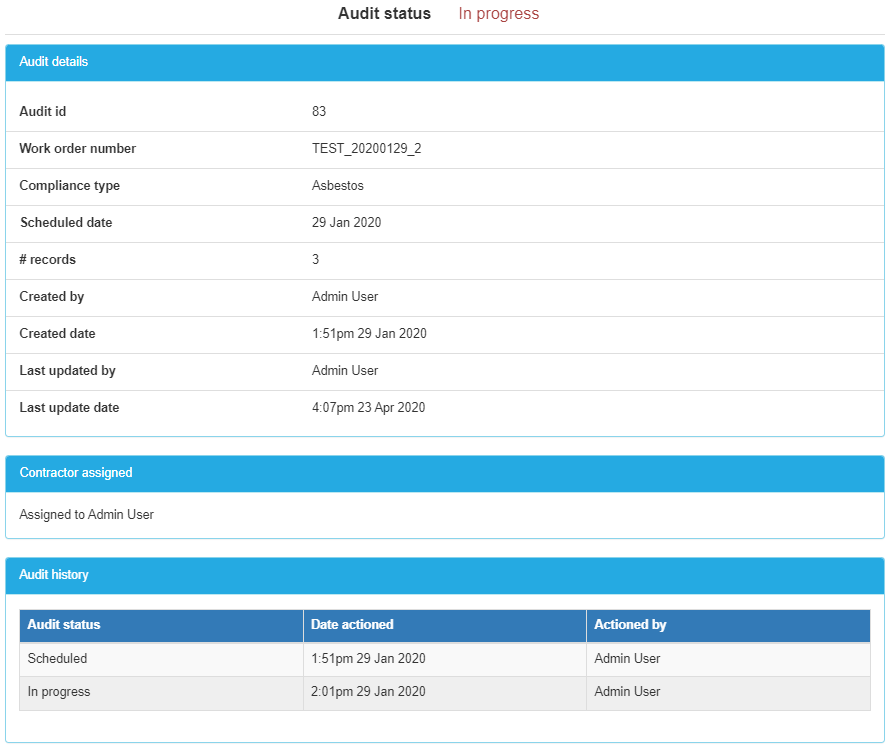Screen dimensions: 893x751
Task: Click the Audit status page title
Action: tap(384, 14)
